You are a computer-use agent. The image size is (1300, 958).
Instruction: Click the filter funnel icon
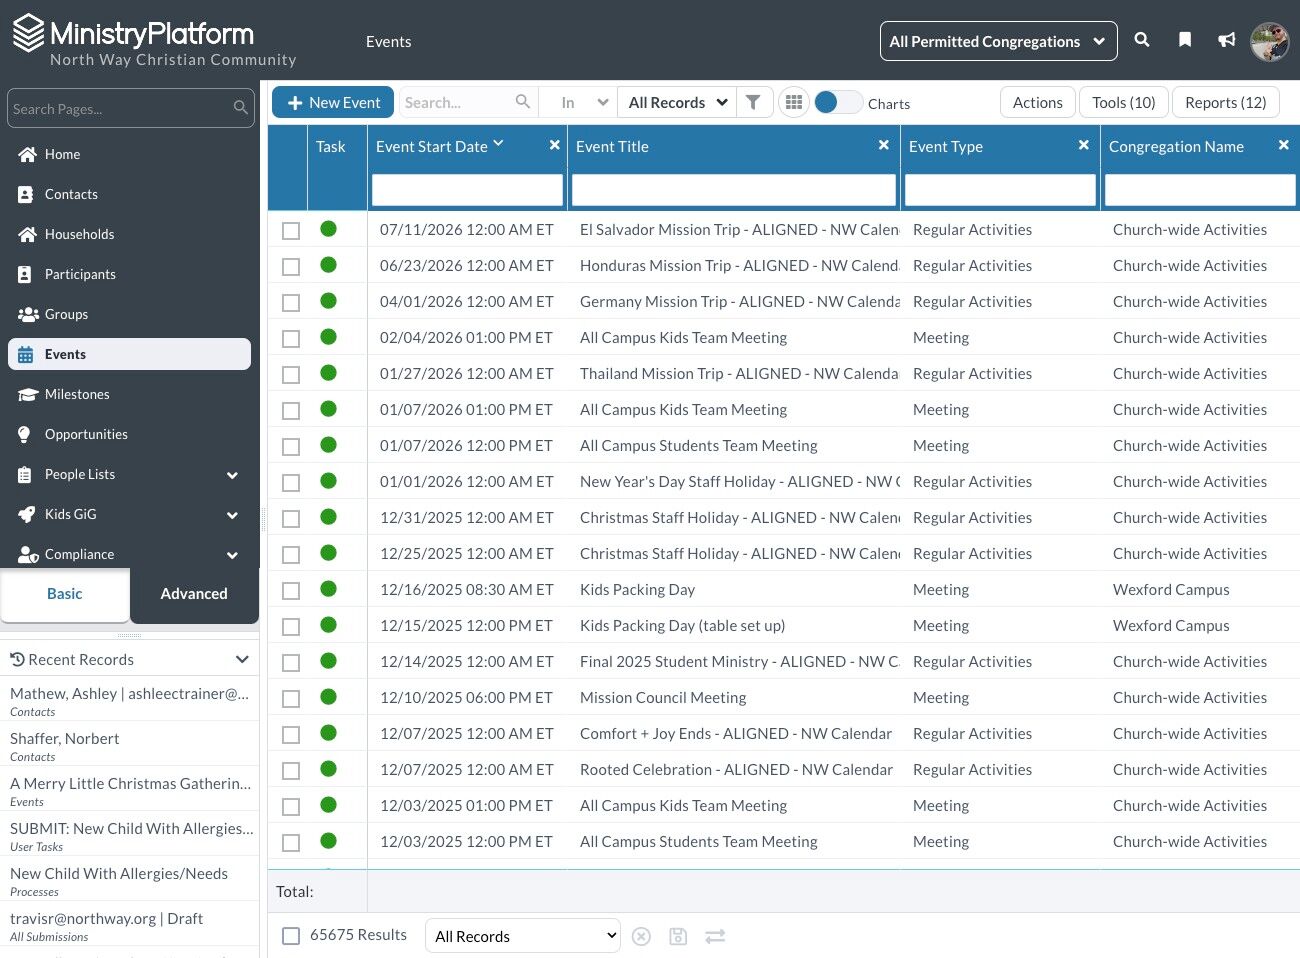point(753,102)
